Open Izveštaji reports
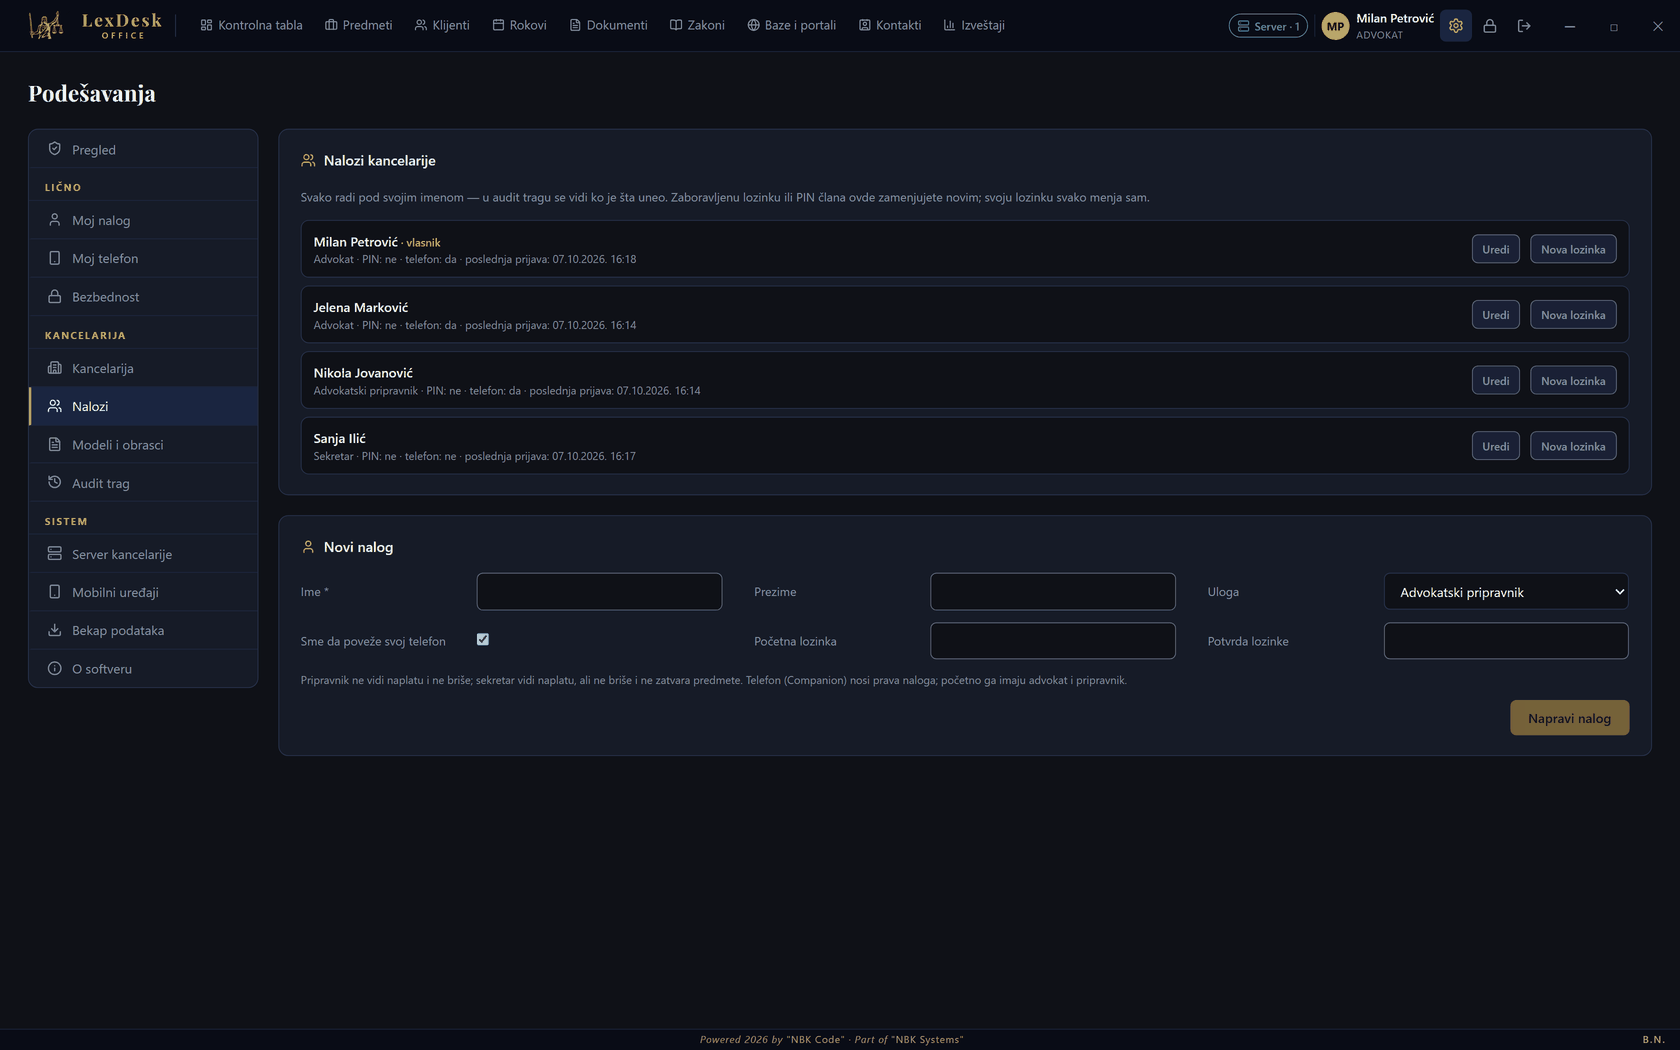 (x=974, y=25)
